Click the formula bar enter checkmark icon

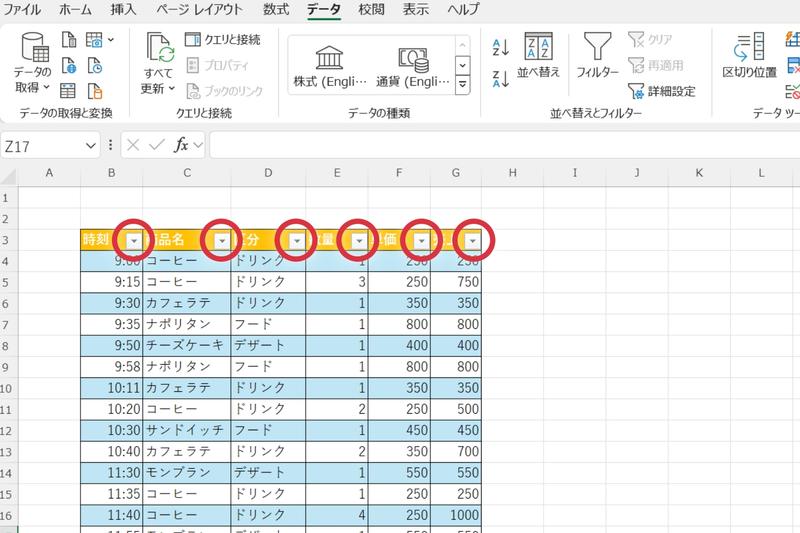[x=157, y=145]
